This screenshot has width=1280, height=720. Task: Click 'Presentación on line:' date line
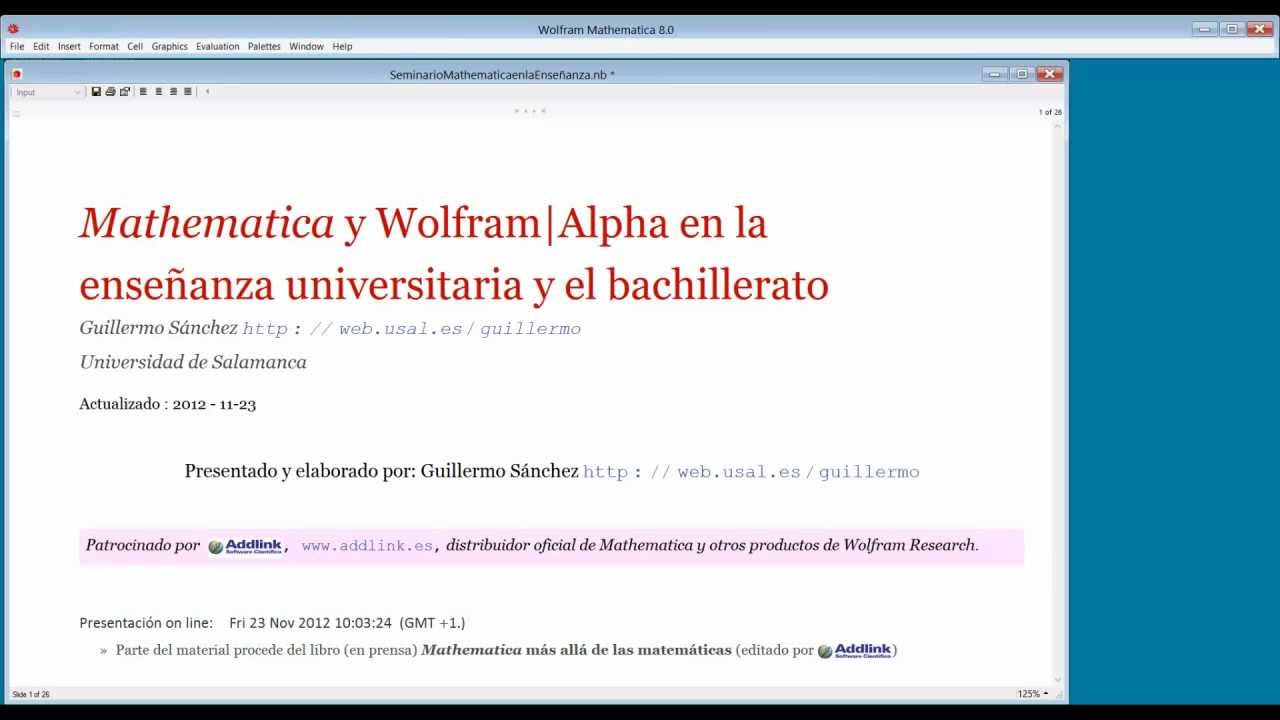coord(272,623)
